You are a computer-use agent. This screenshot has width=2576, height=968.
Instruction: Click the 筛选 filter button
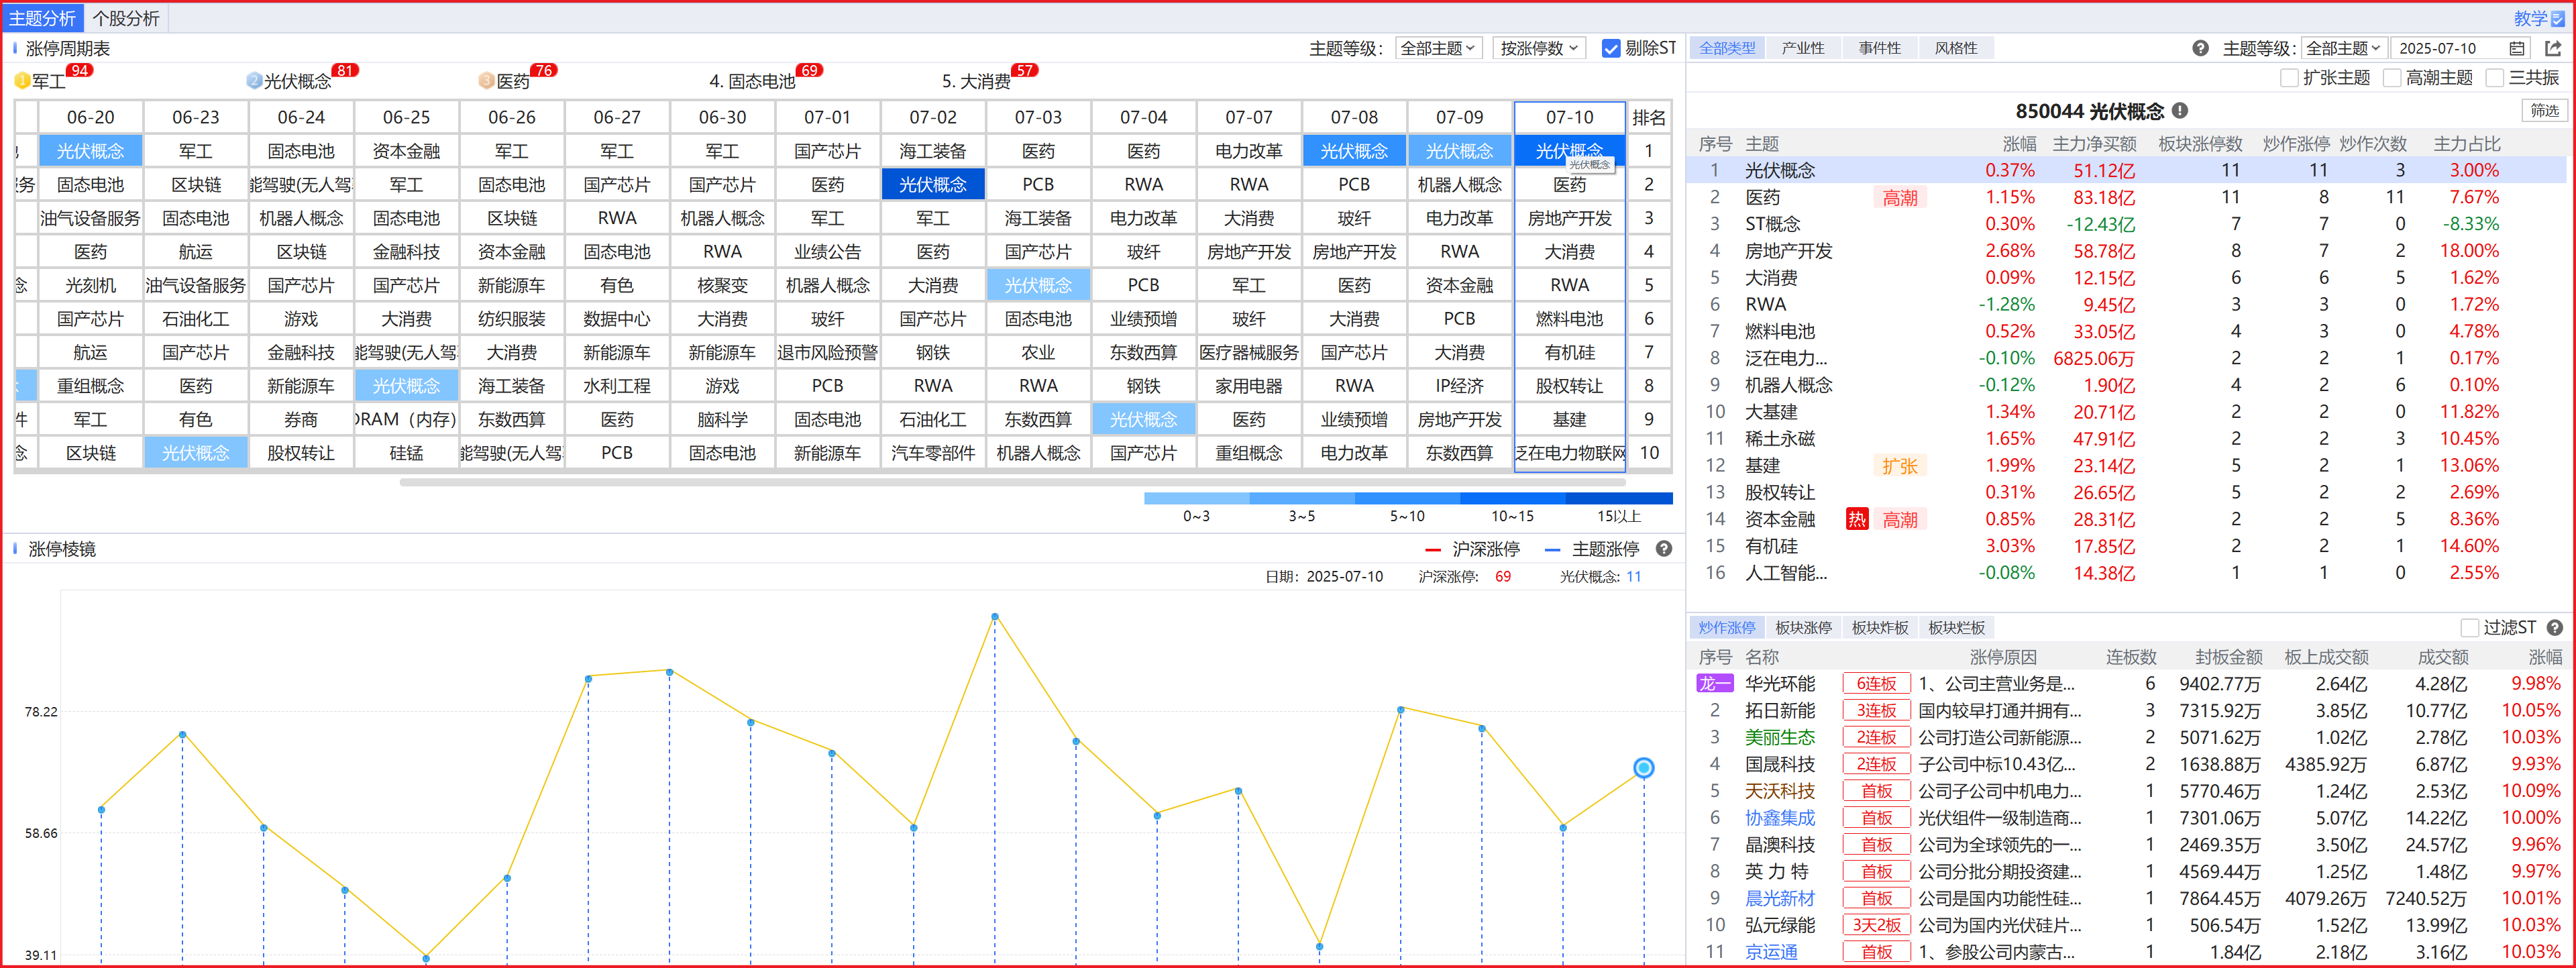coord(2545,111)
